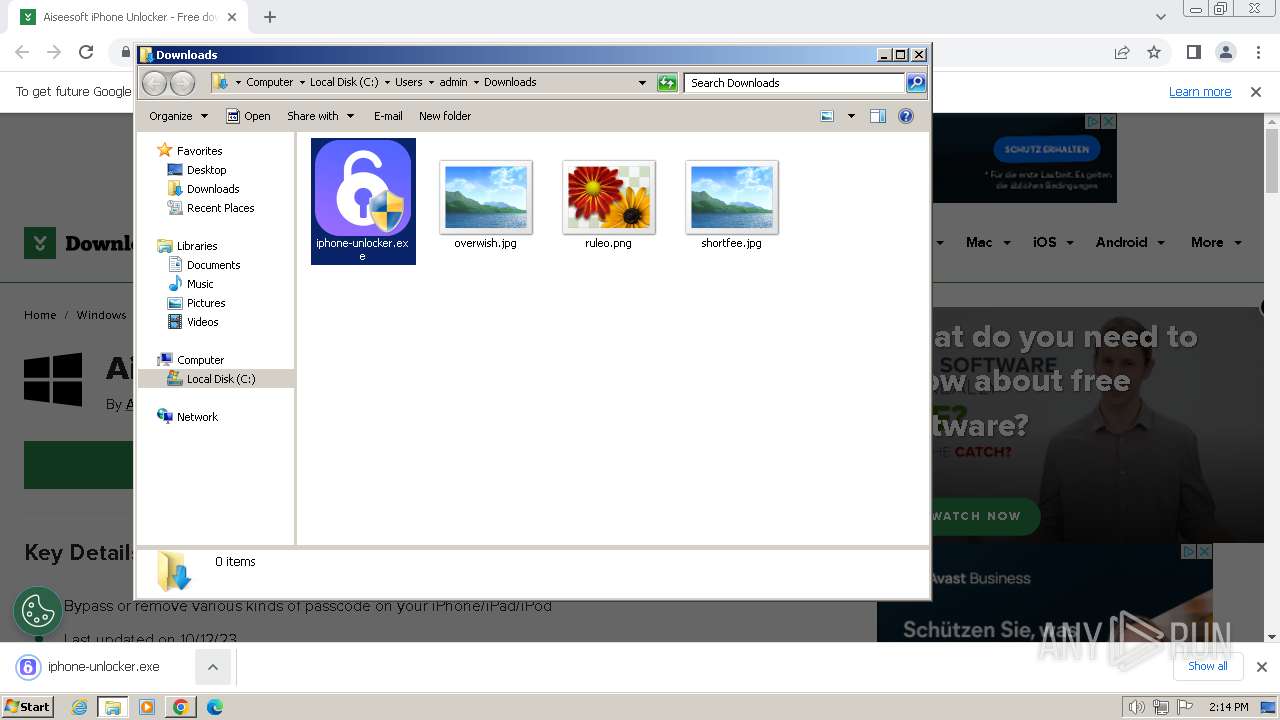1280x720 pixels.
Task: Open the Share with dropdown
Action: pos(320,116)
